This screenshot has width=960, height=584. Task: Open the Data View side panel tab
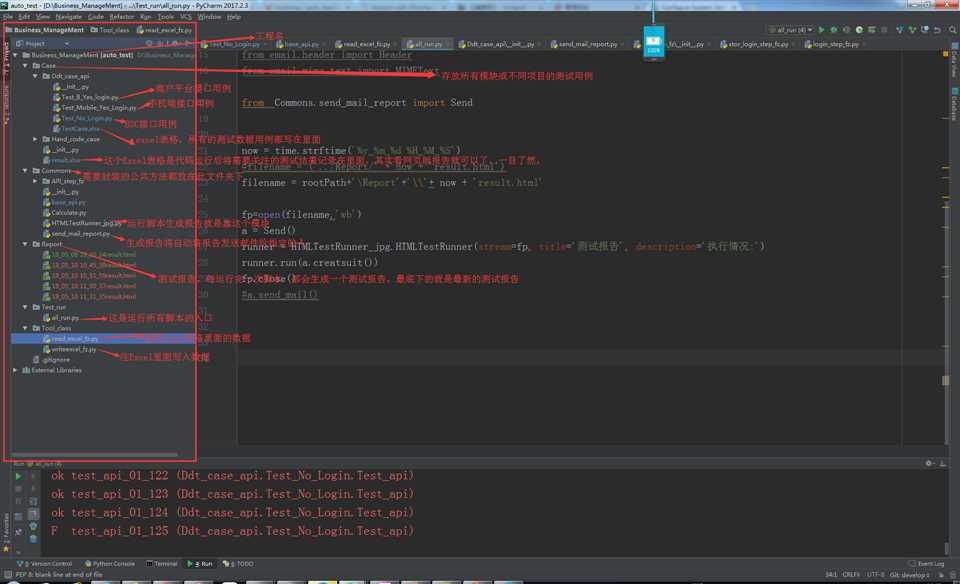click(x=954, y=60)
